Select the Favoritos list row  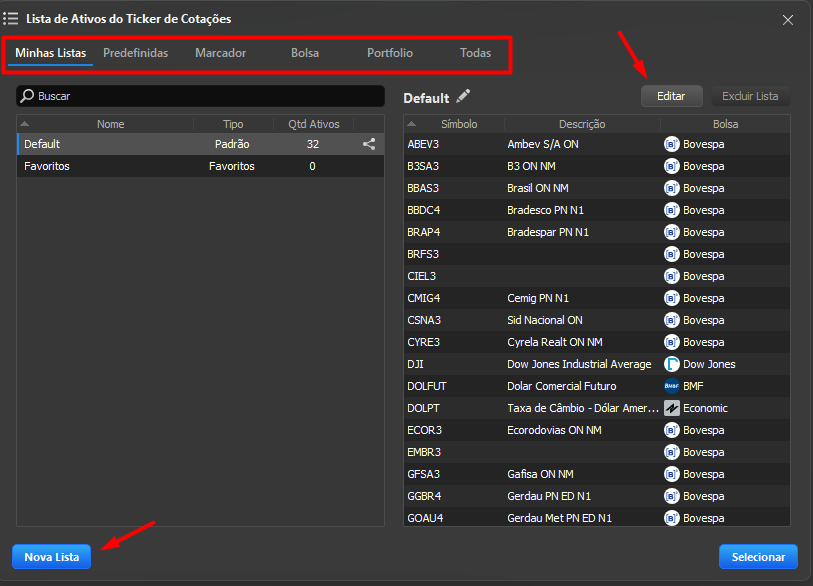point(201,166)
